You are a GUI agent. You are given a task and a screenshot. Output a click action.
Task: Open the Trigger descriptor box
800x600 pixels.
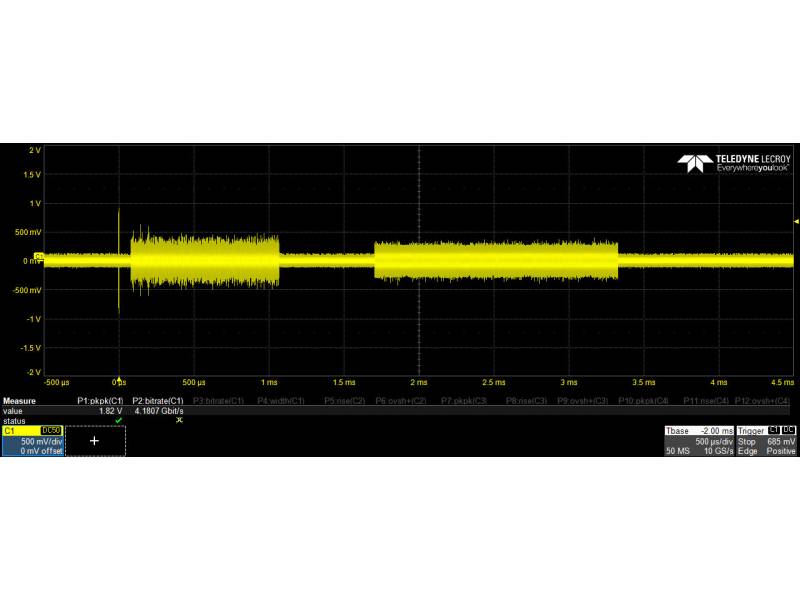coord(750,430)
